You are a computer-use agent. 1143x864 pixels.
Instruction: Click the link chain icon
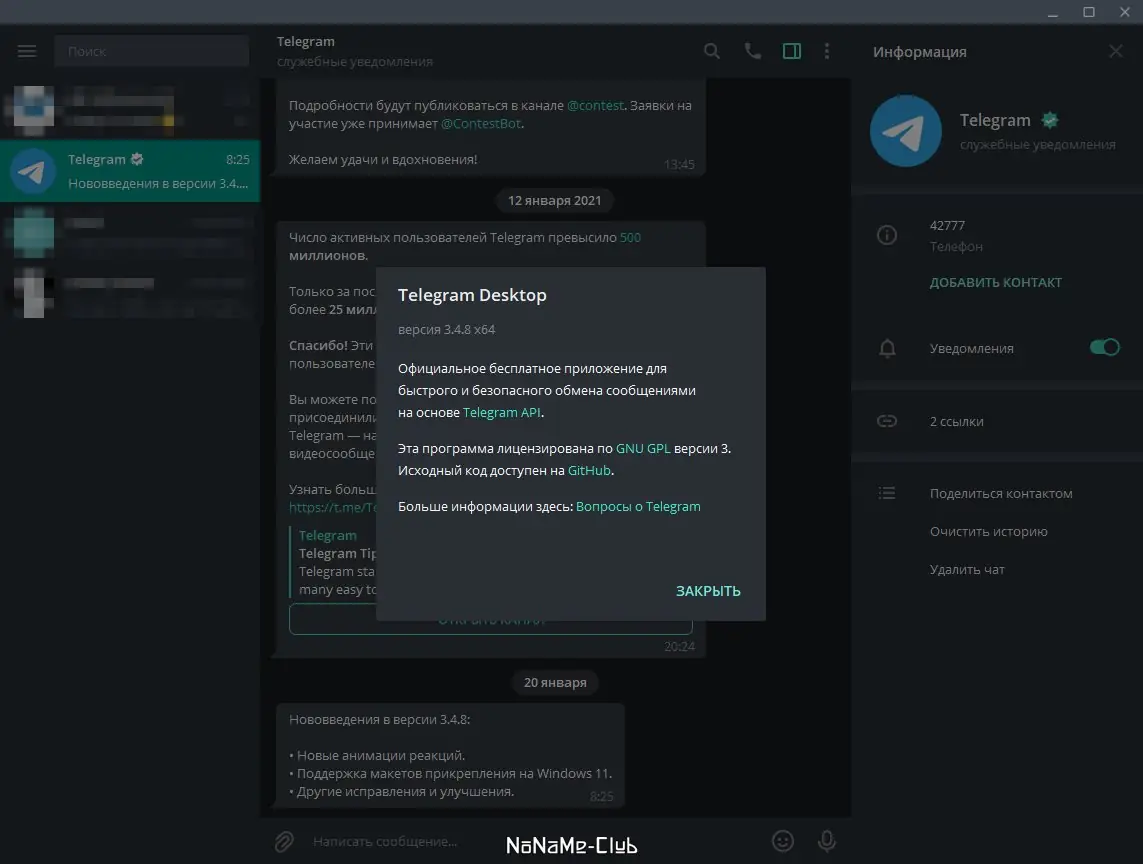tap(887, 421)
